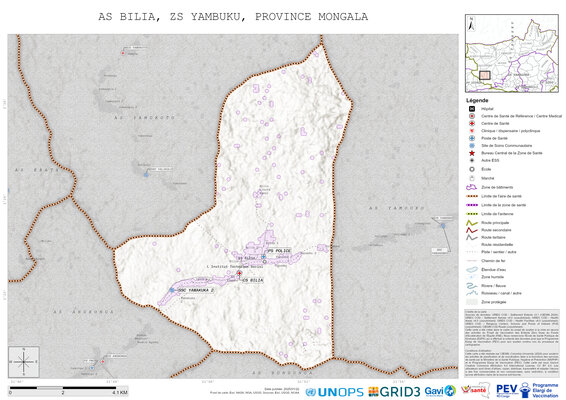The height and width of the screenshot is (400, 566).
Task: Click the PEV Programme Élargi de Vaccination logo
Action: coord(527,390)
